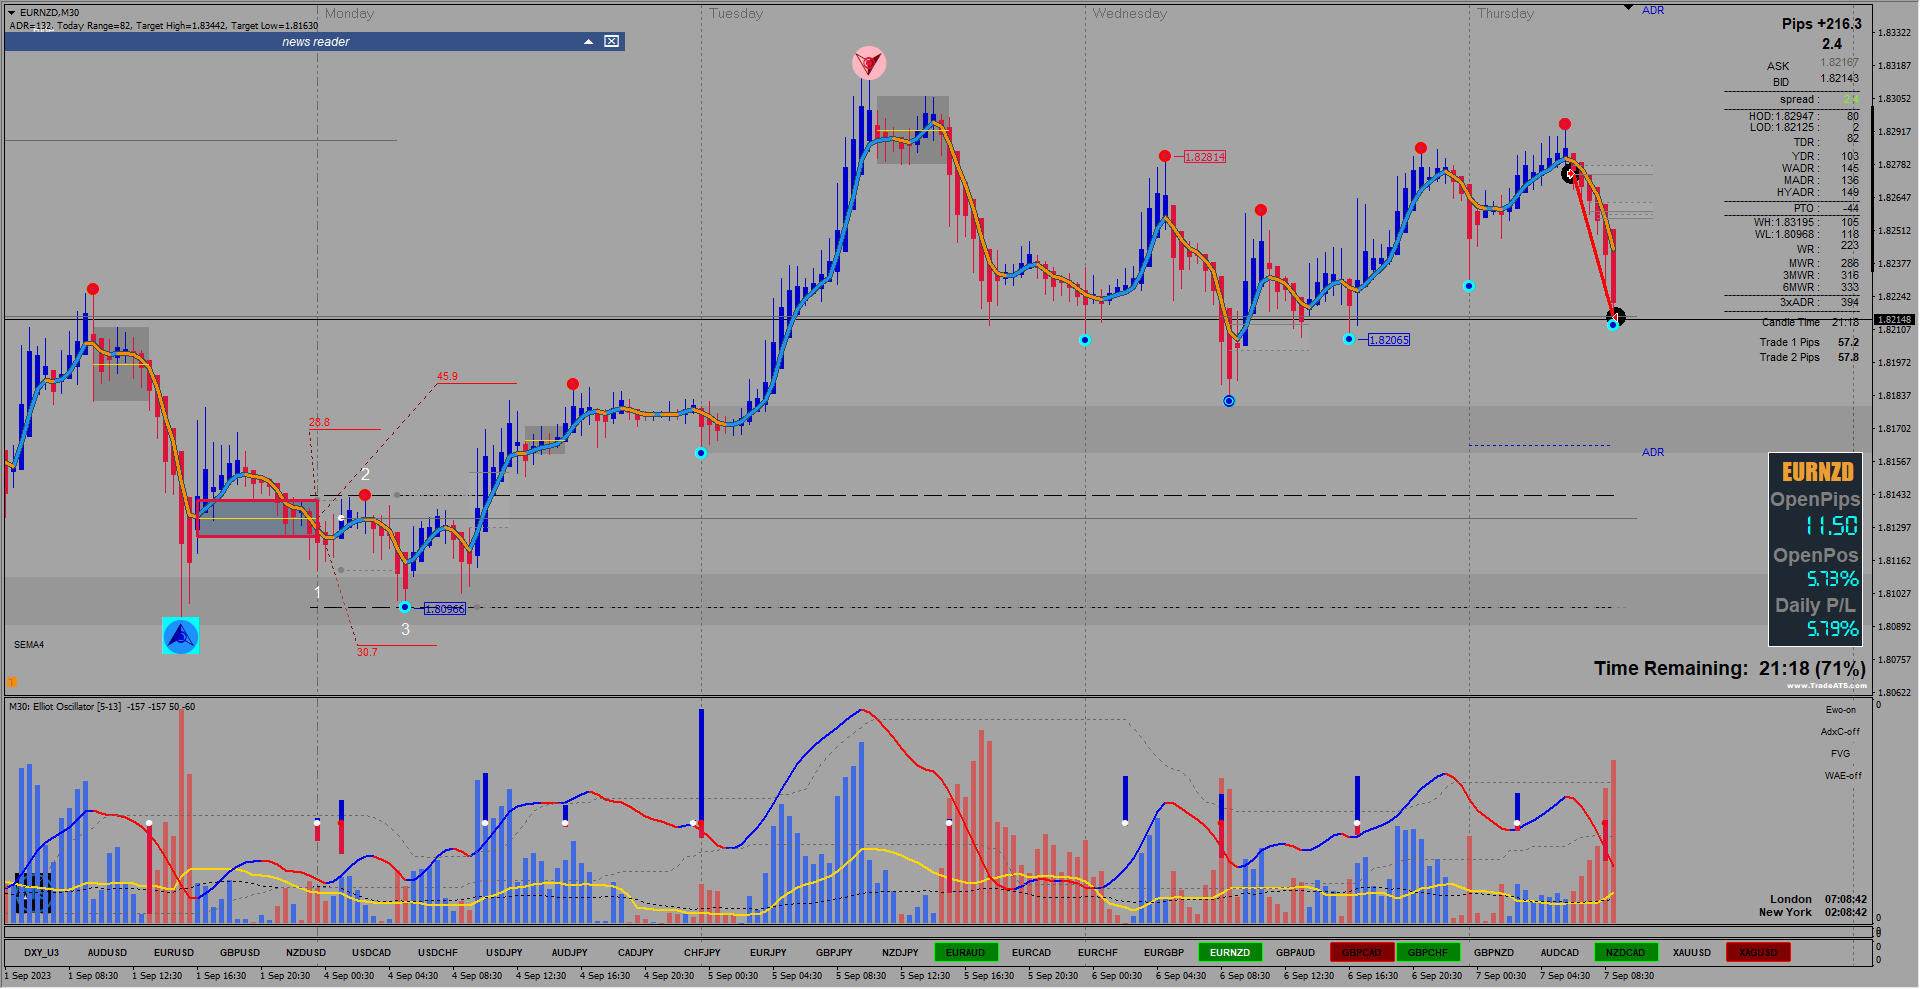Open the CHFJPY symbol button

(701, 953)
